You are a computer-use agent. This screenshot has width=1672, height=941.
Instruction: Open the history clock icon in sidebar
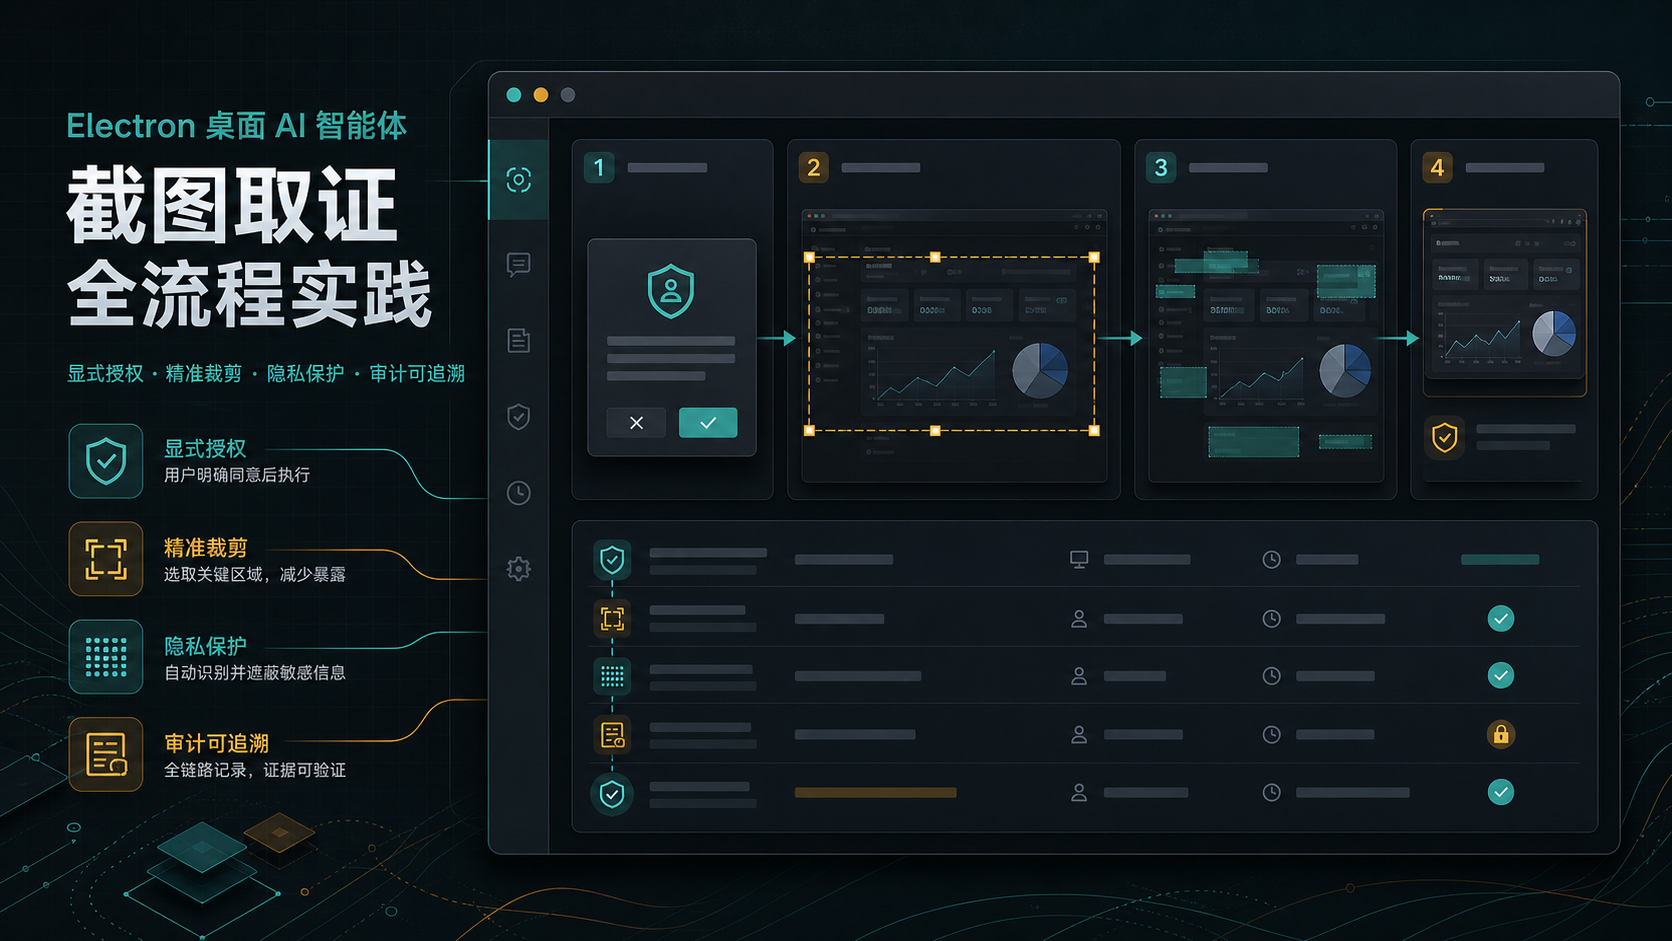518,493
